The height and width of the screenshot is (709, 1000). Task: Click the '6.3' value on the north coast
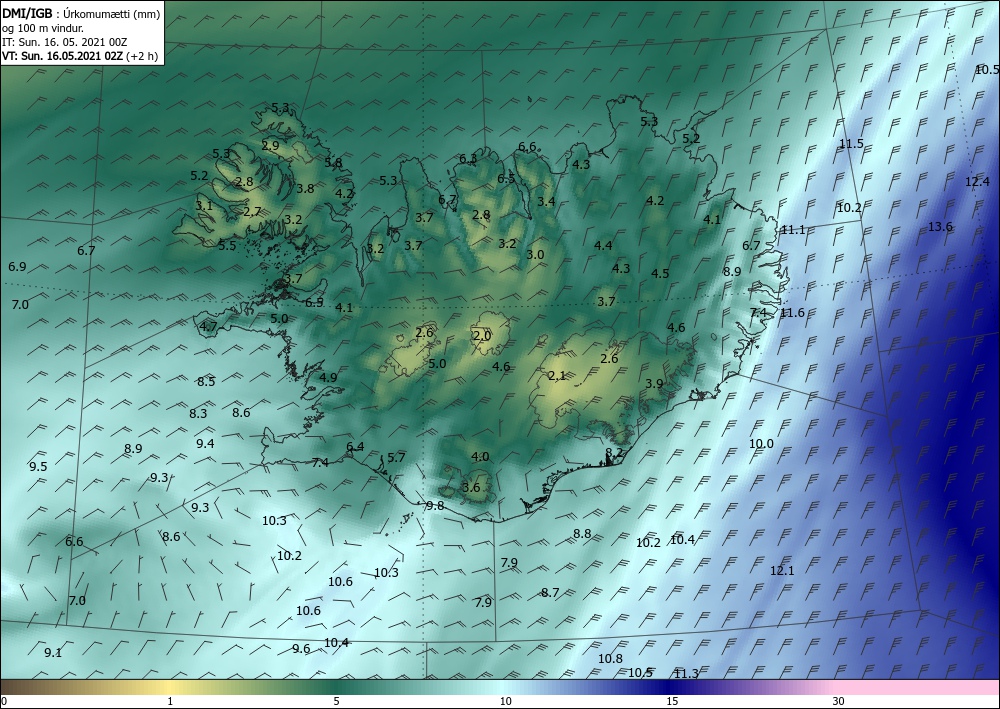[468, 159]
